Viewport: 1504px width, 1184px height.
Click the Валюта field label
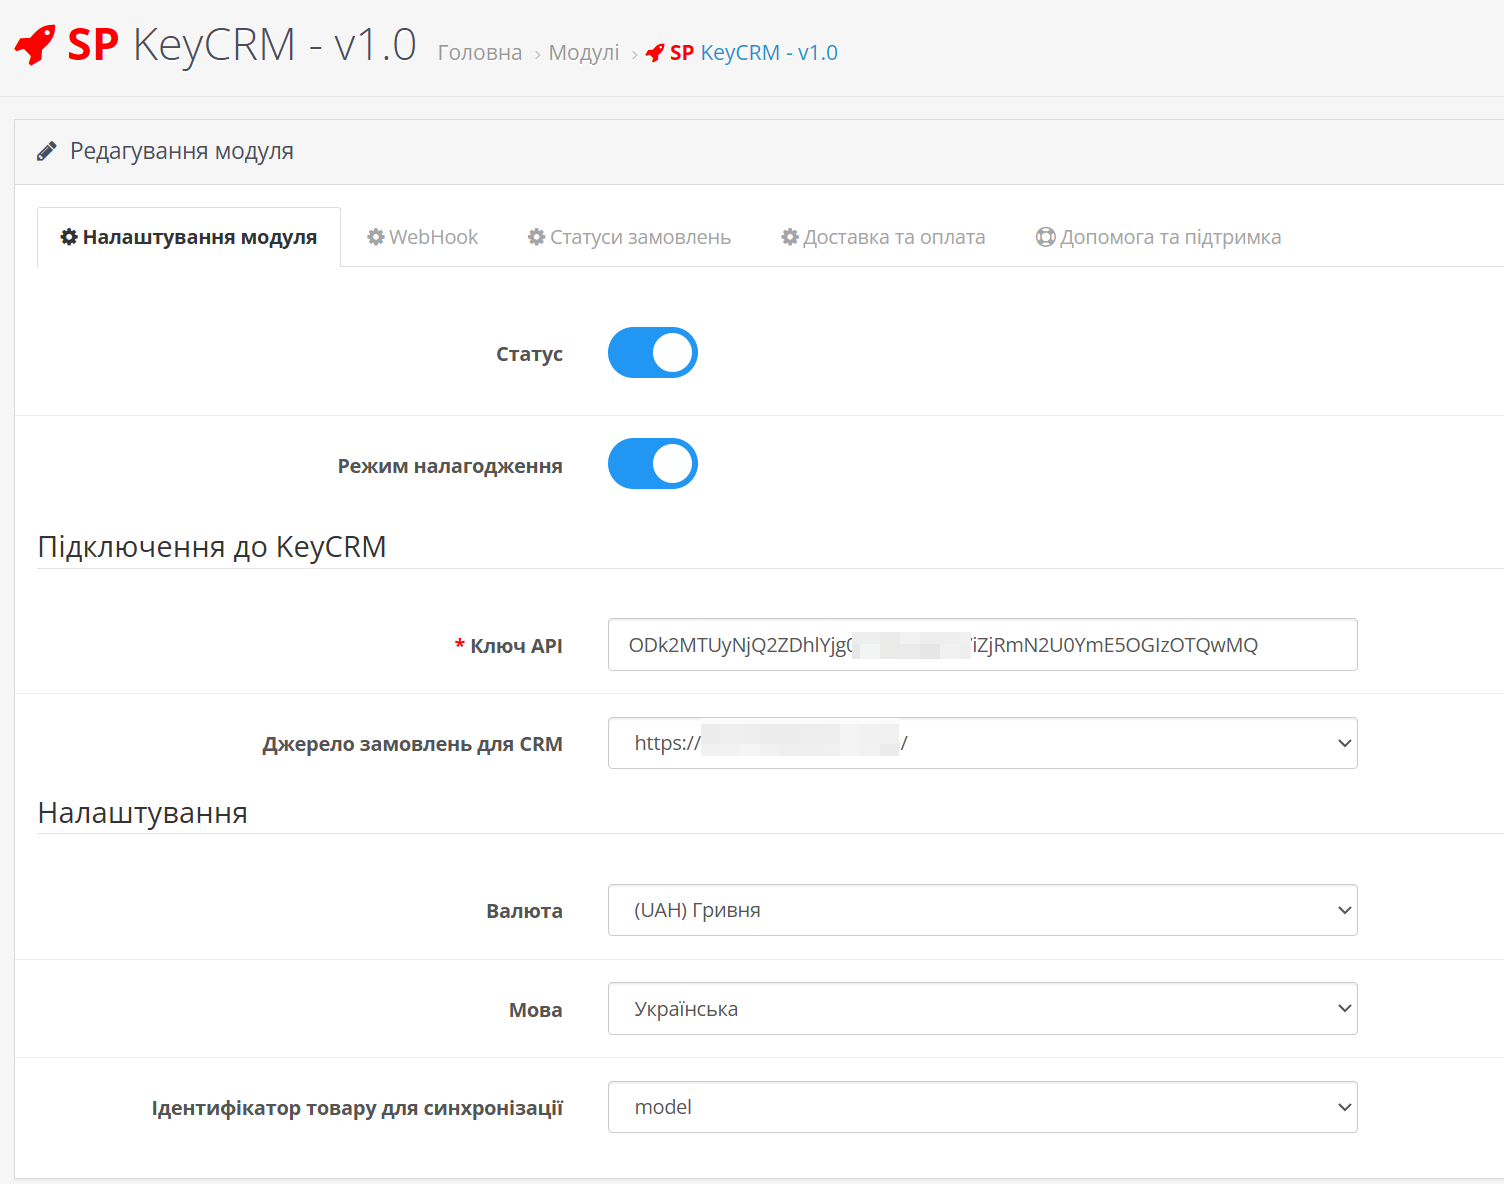click(524, 911)
